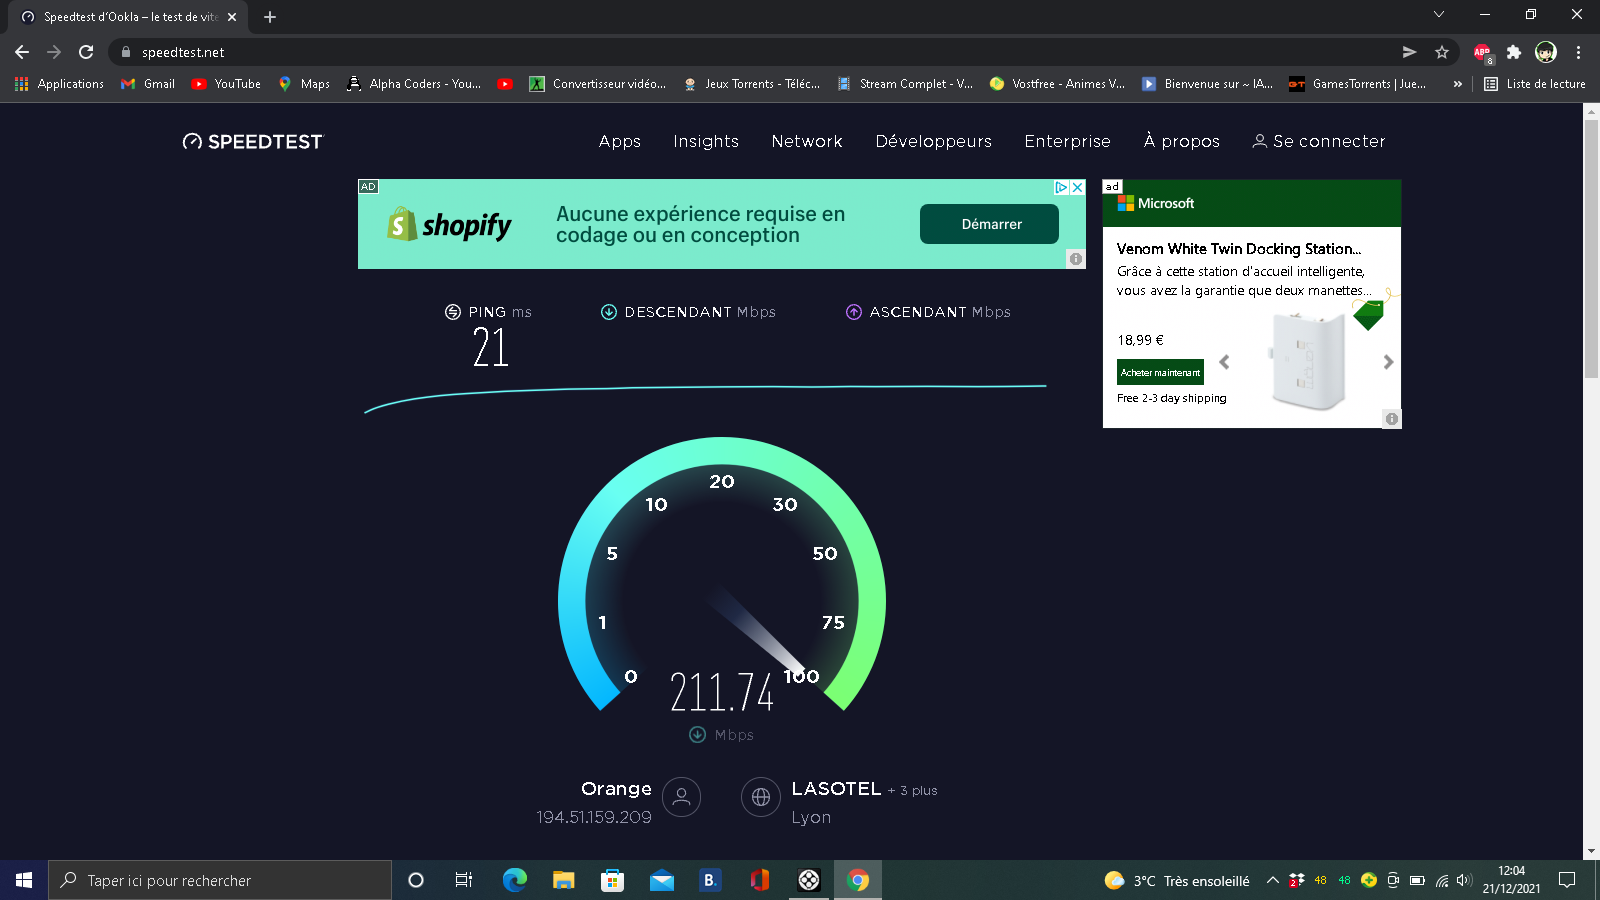Viewport: 1600px width, 900px height.
Task: Open File Explorer from the taskbar
Action: pyautogui.click(x=564, y=880)
